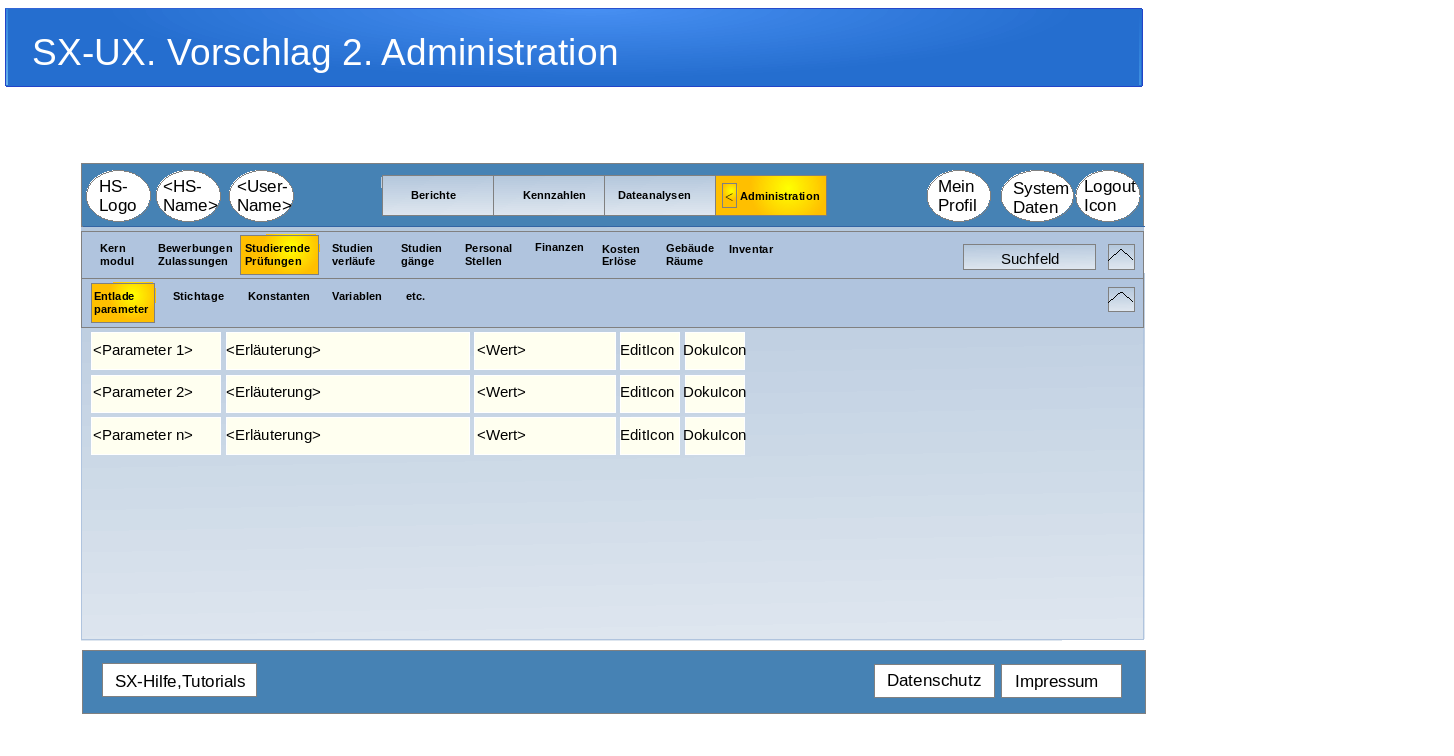Open Studien verläufe menu item

click(x=354, y=255)
